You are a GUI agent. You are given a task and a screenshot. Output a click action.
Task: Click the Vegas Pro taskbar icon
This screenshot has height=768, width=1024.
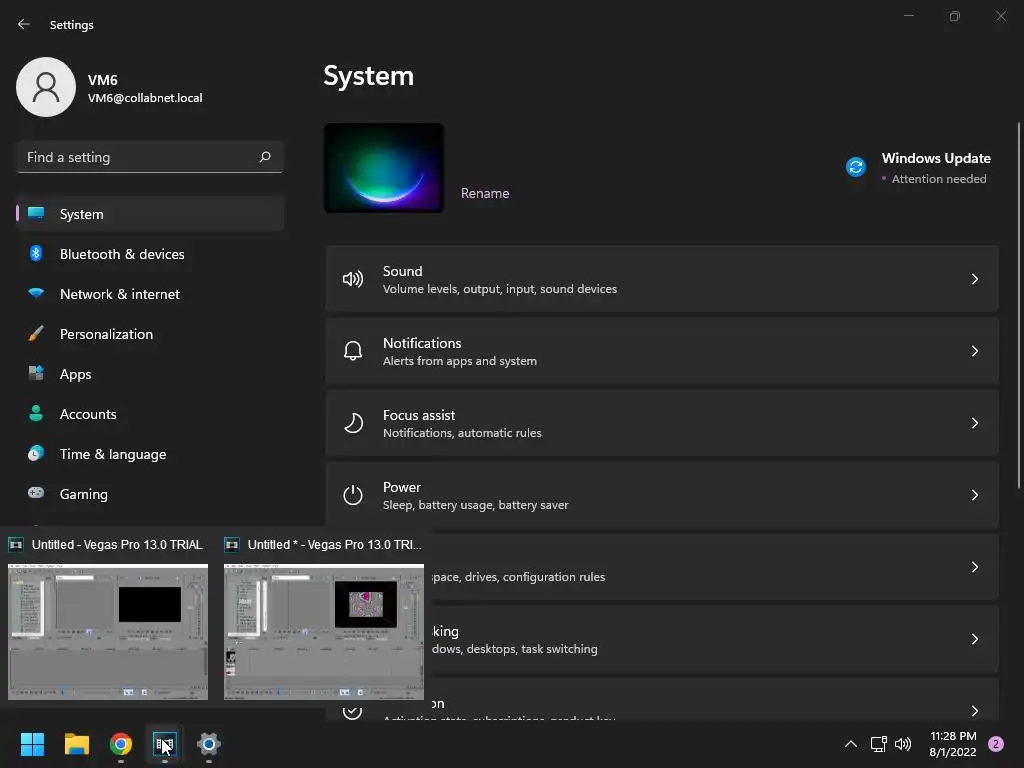click(x=165, y=744)
